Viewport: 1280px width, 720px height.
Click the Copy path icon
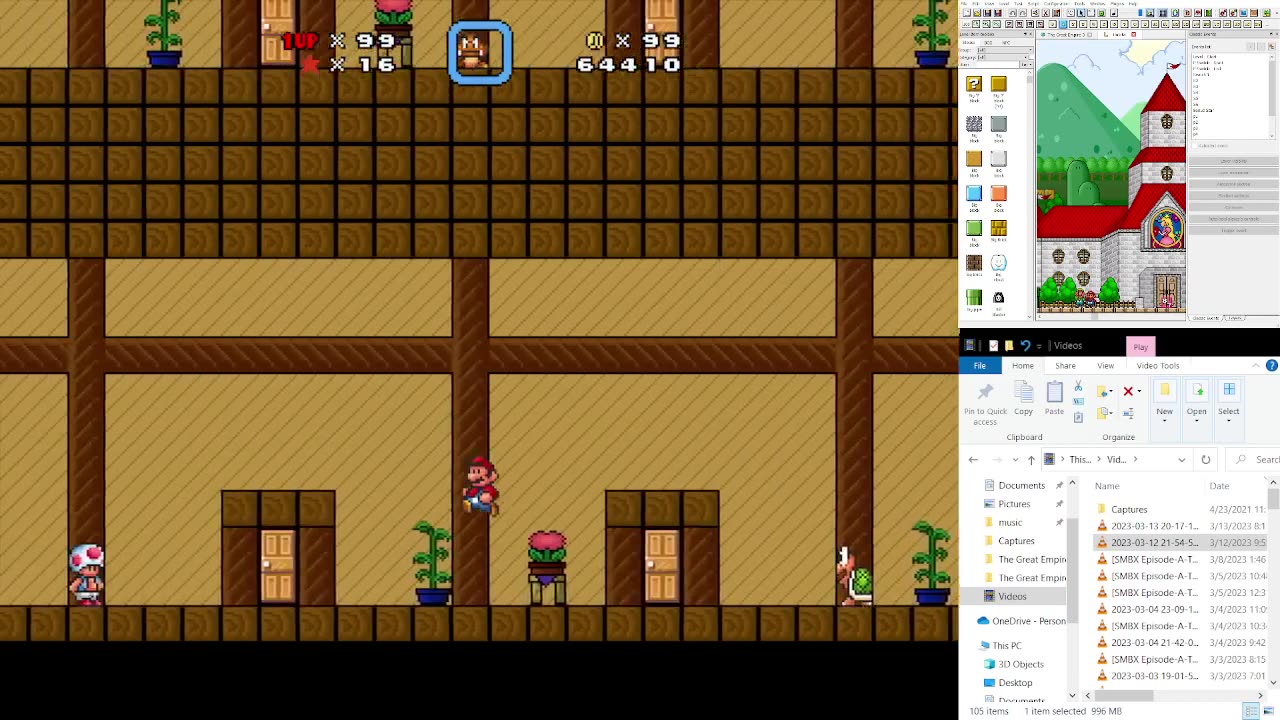point(1078,402)
